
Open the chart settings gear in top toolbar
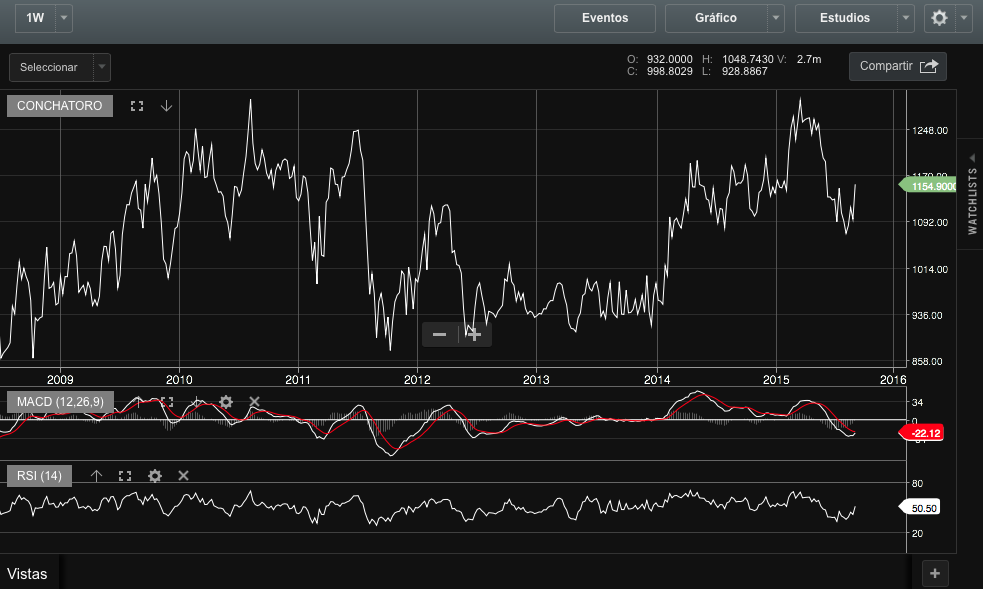(939, 18)
